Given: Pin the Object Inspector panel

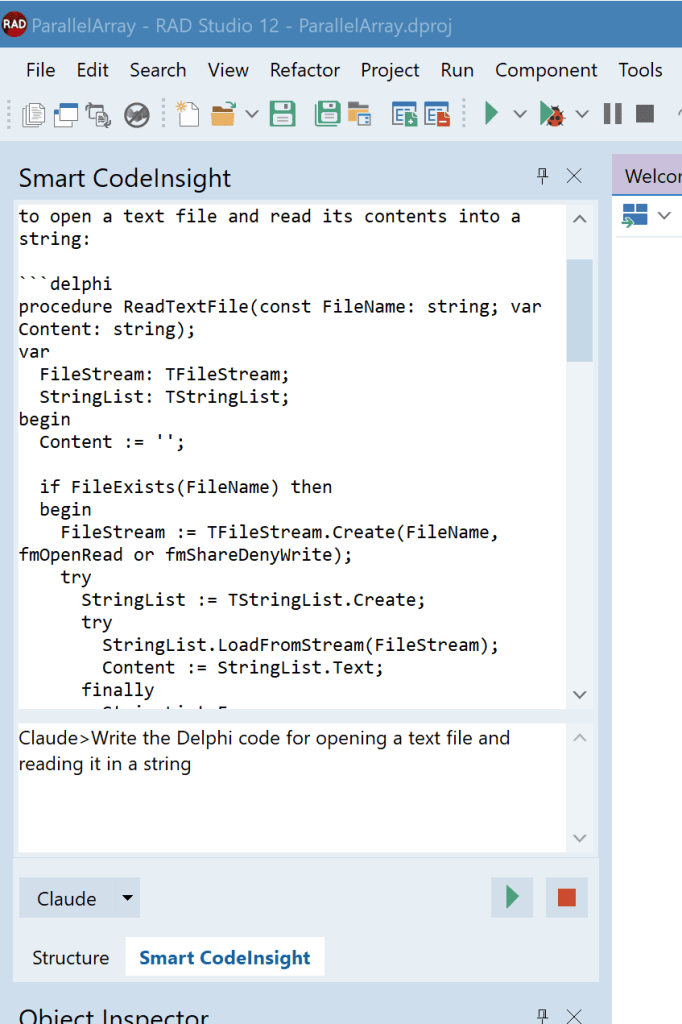Looking at the screenshot, I should [543, 1016].
